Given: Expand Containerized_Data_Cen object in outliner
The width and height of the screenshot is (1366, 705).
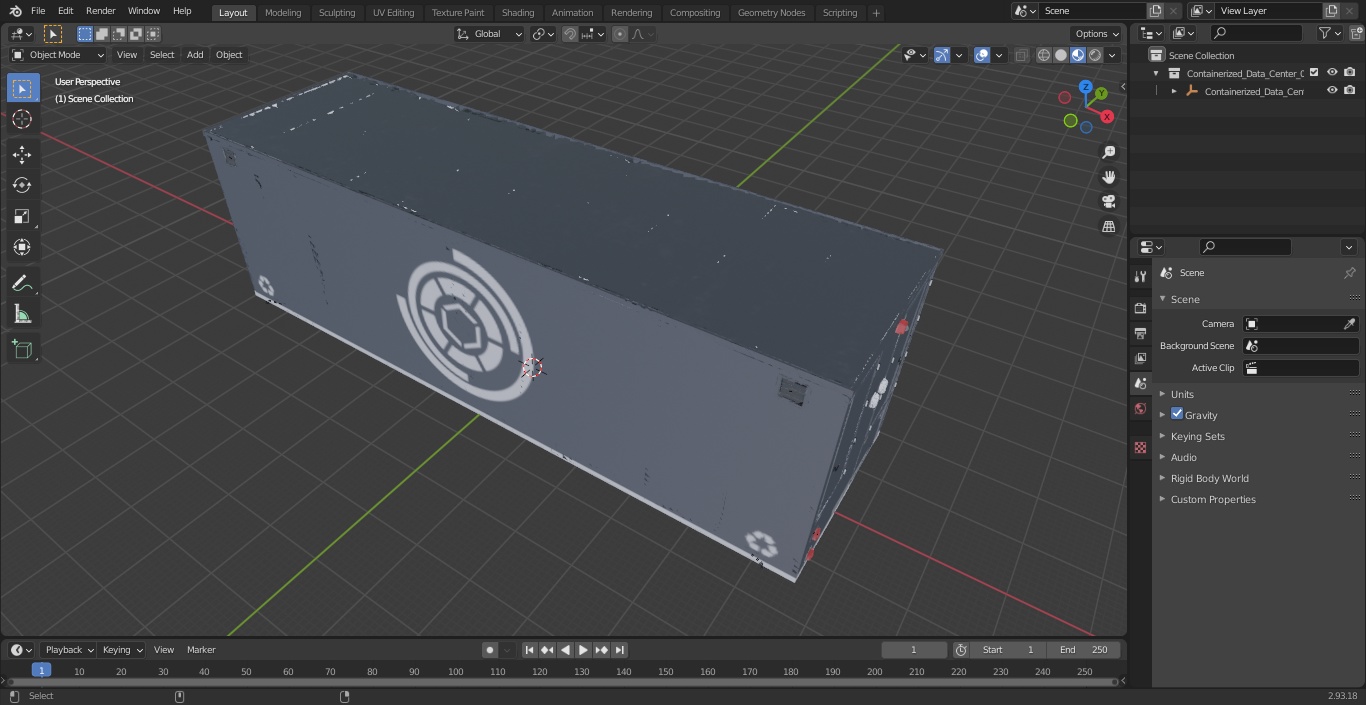Looking at the screenshot, I should coord(1174,91).
